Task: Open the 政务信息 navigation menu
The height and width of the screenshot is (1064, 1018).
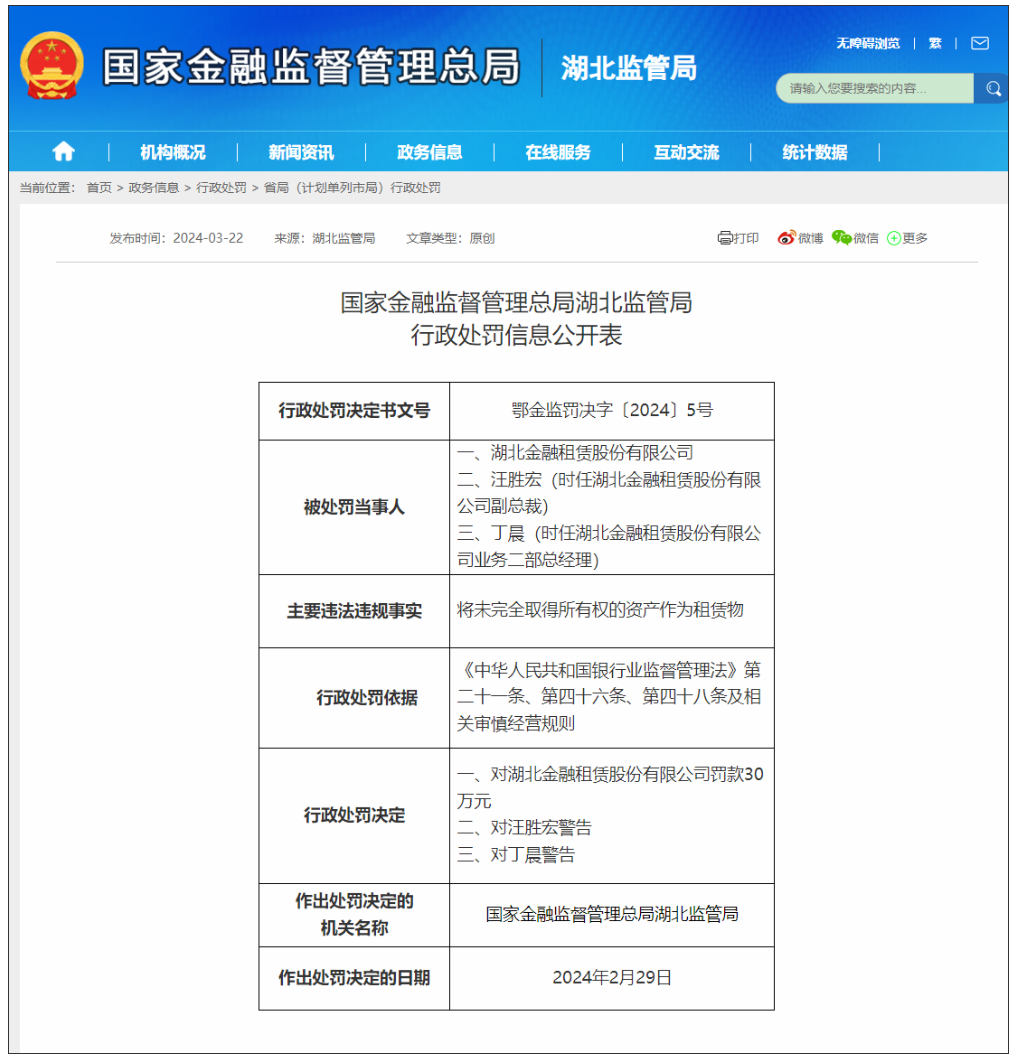Action: click(x=429, y=152)
